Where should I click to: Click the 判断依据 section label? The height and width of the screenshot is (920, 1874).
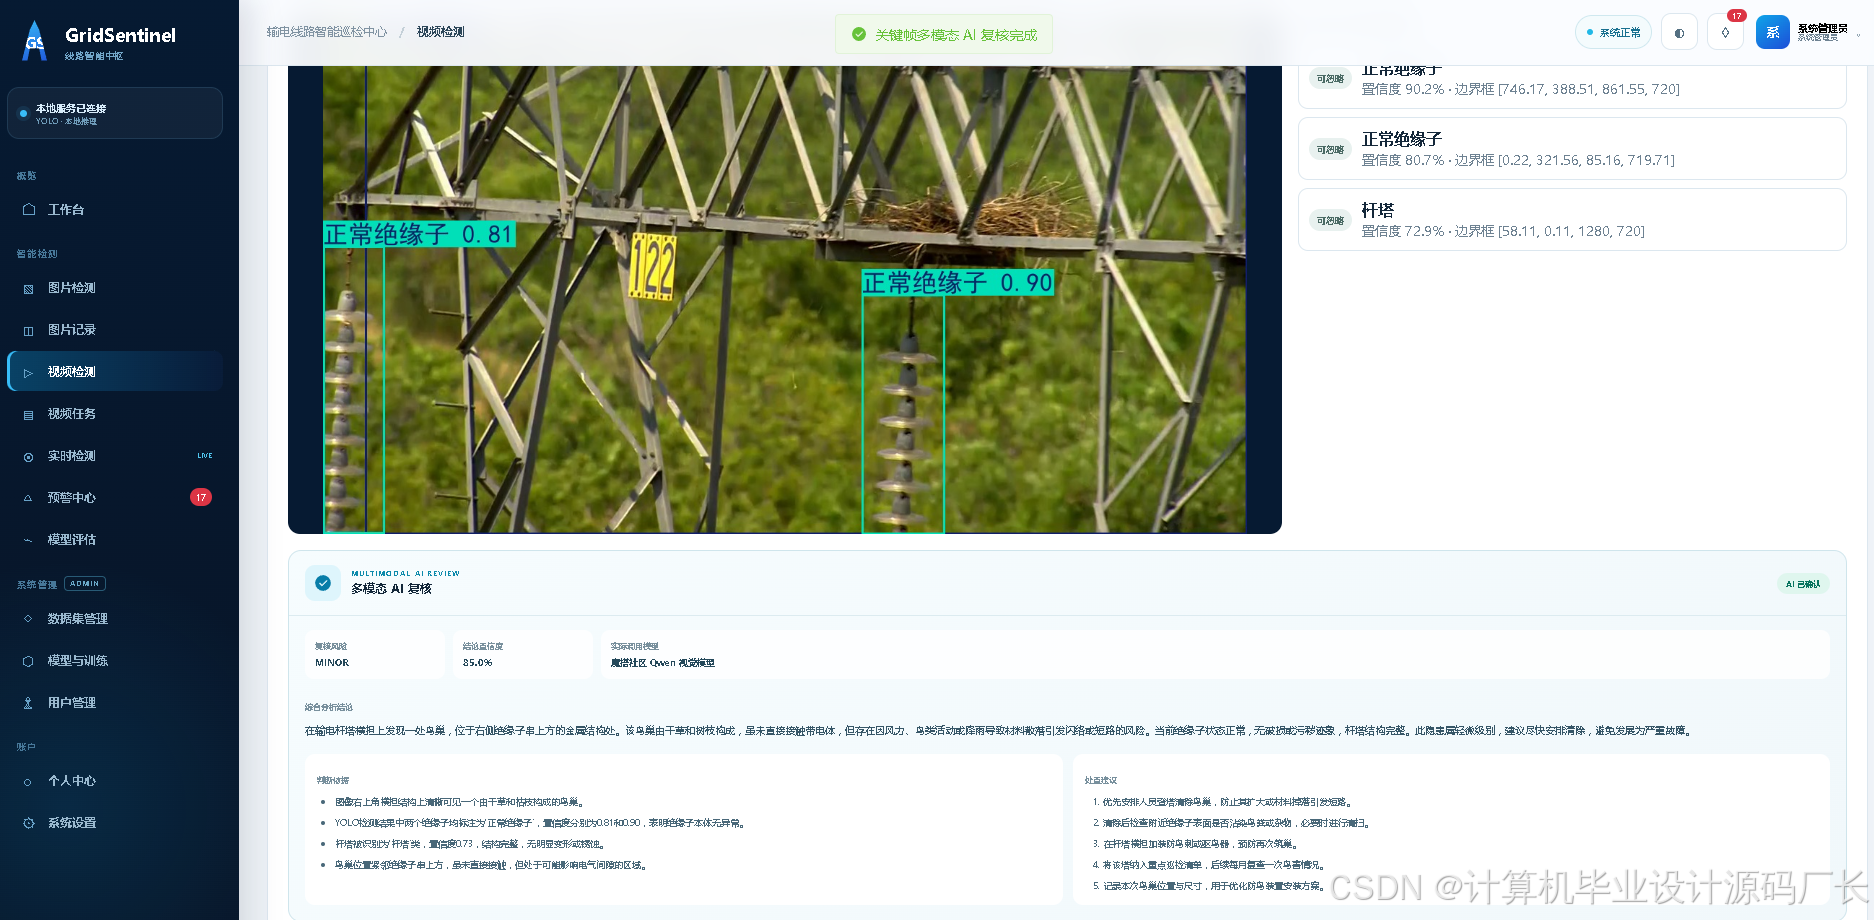coord(332,780)
